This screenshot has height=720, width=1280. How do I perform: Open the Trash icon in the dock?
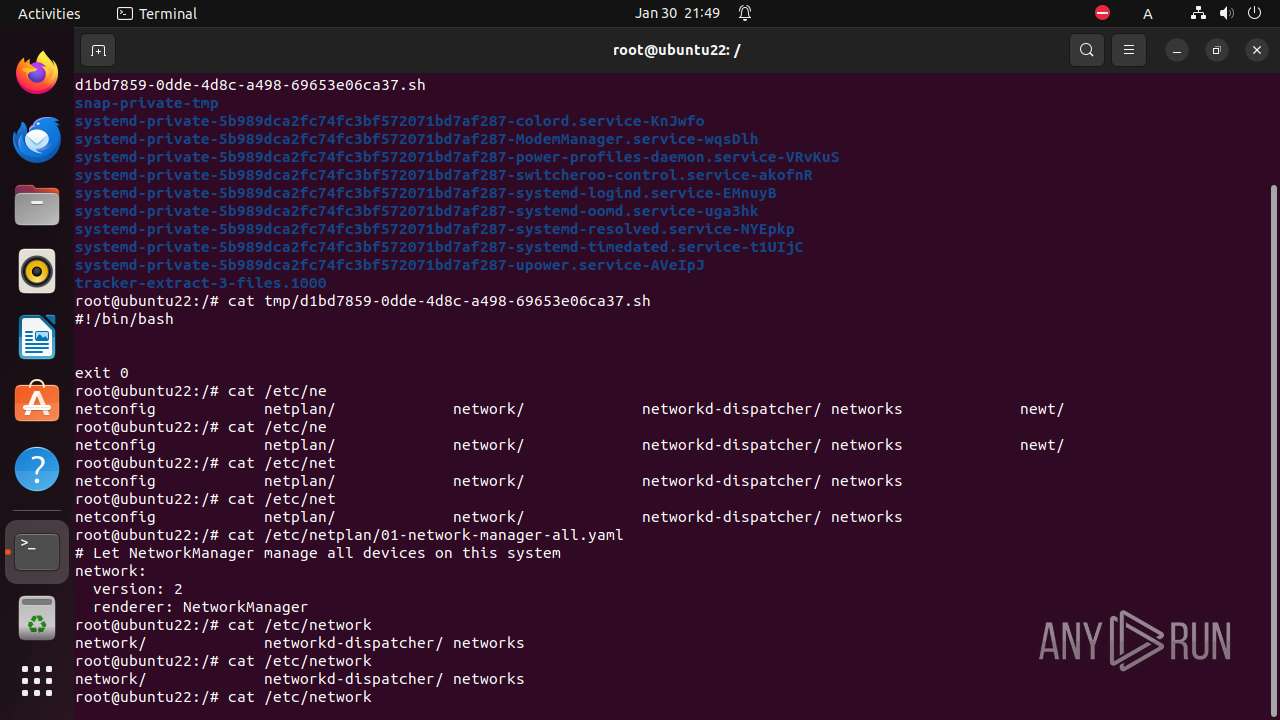click(x=37, y=618)
